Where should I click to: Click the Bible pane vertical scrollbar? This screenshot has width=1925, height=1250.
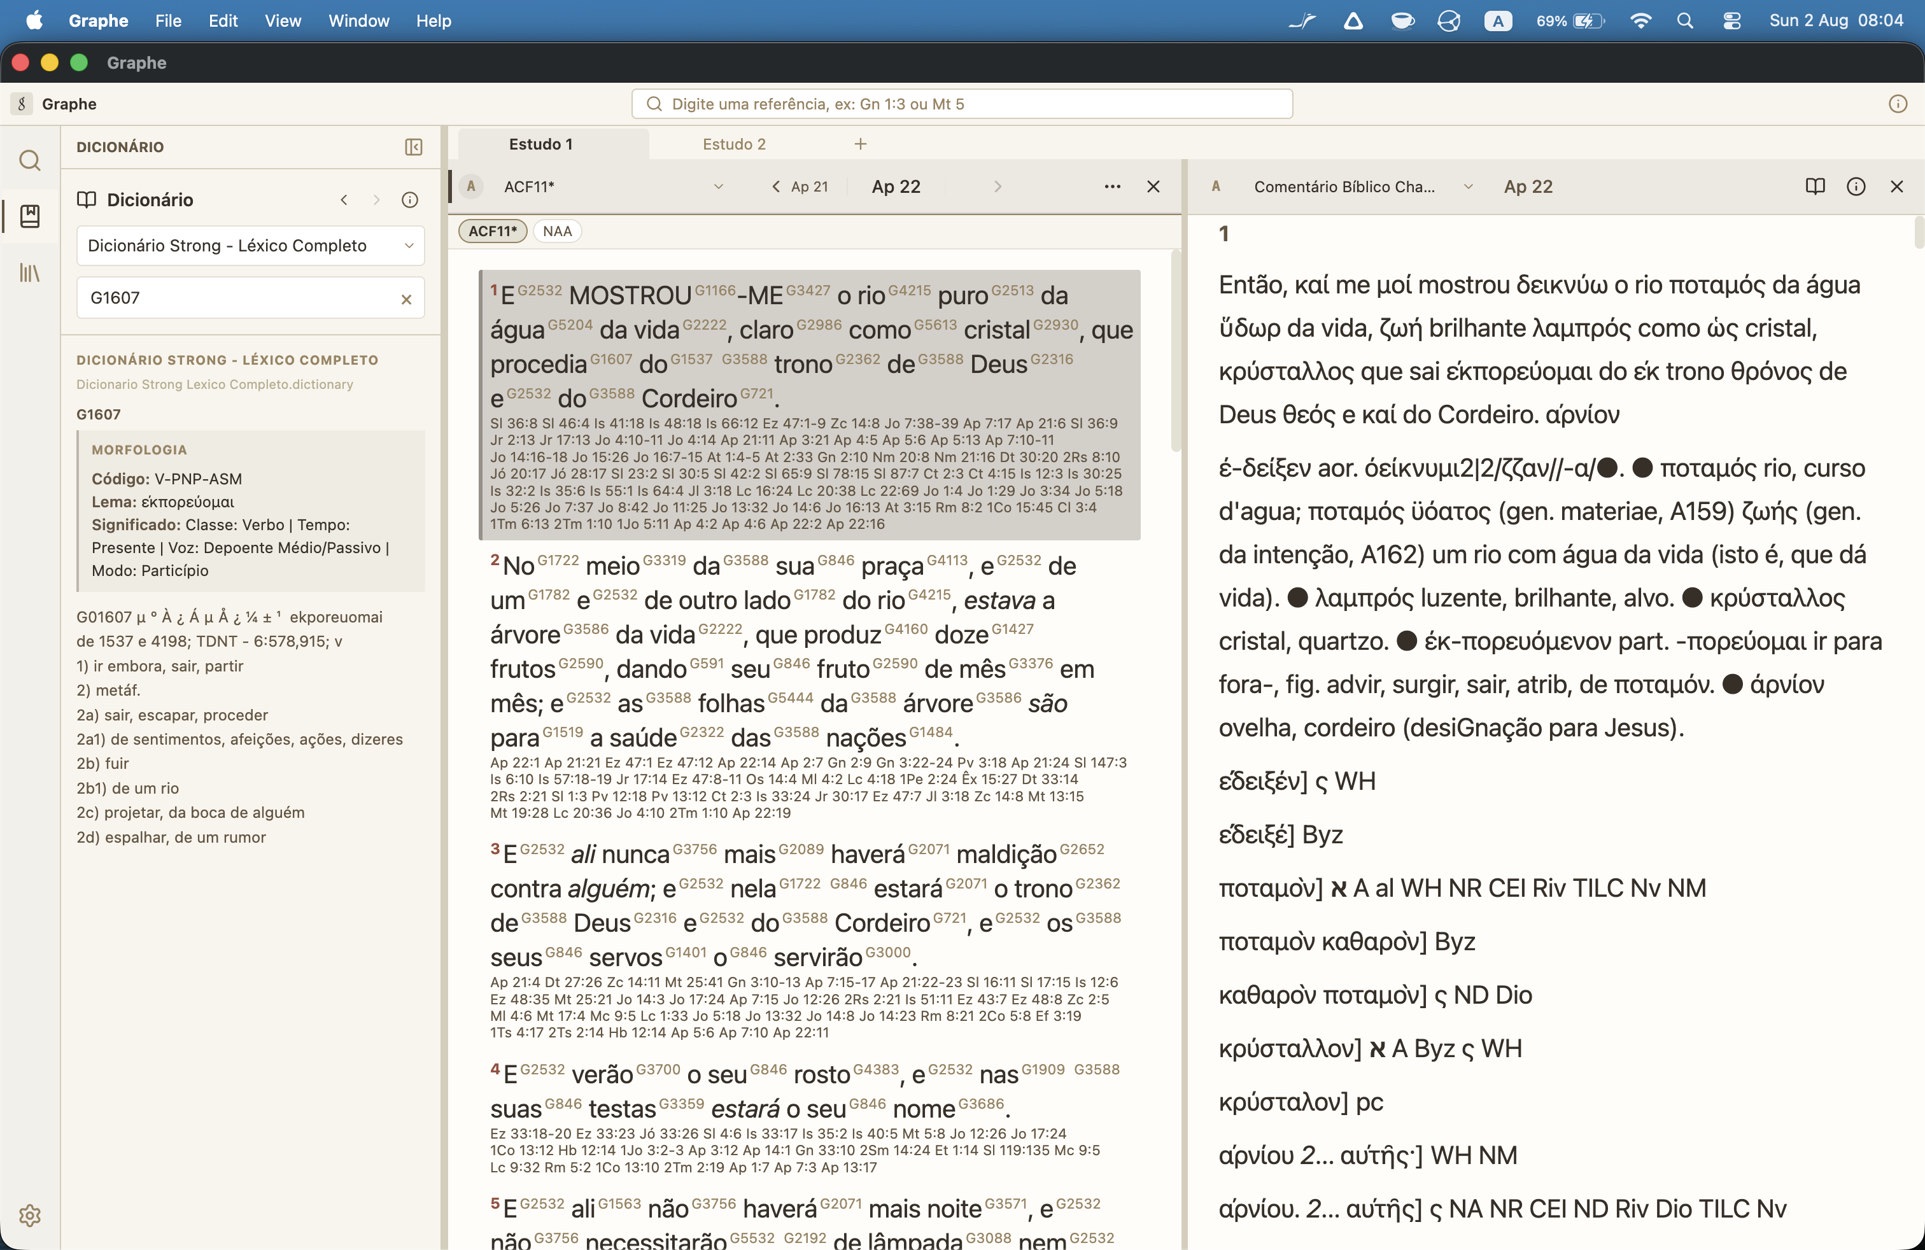pos(1176,350)
